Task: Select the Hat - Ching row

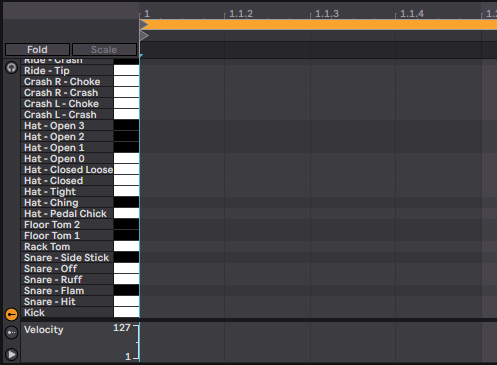Action: tap(67, 203)
